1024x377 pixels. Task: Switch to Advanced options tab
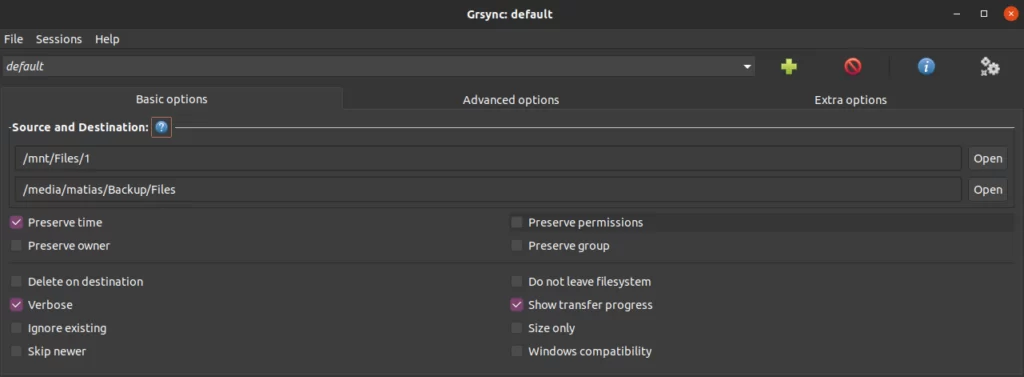point(511,100)
